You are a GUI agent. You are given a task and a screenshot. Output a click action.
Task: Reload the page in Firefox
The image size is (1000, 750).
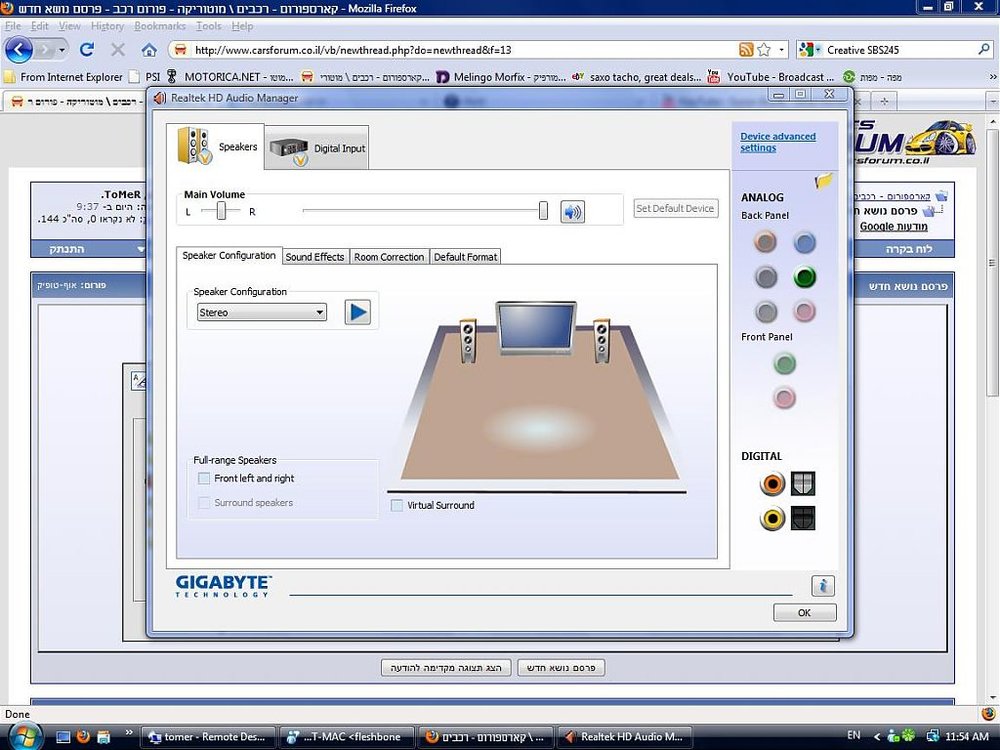pos(87,50)
